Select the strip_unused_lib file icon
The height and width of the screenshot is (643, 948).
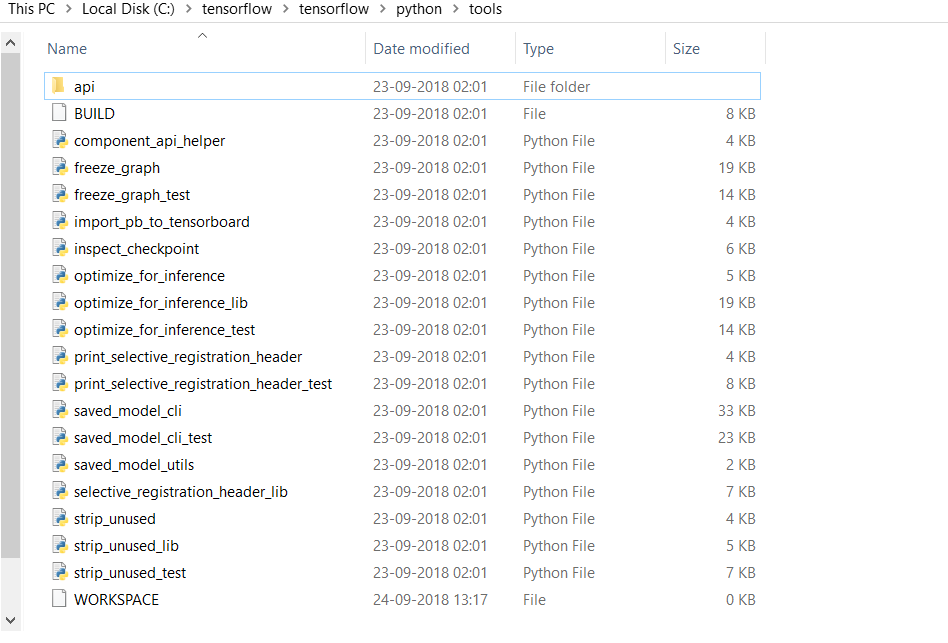coord(60,545)
